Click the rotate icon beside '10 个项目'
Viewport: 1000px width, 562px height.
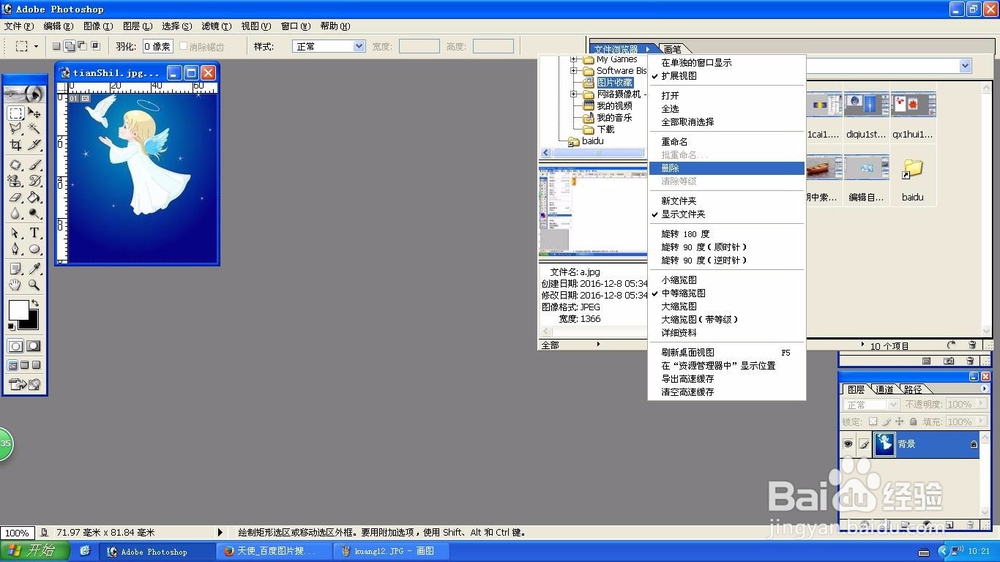(x=951, y=345)
